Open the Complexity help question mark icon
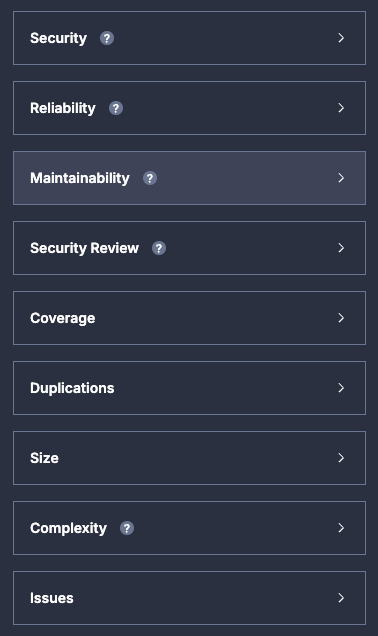Viewport: 378px width, 636px height. pyautogui.click(x=127, y=528)
